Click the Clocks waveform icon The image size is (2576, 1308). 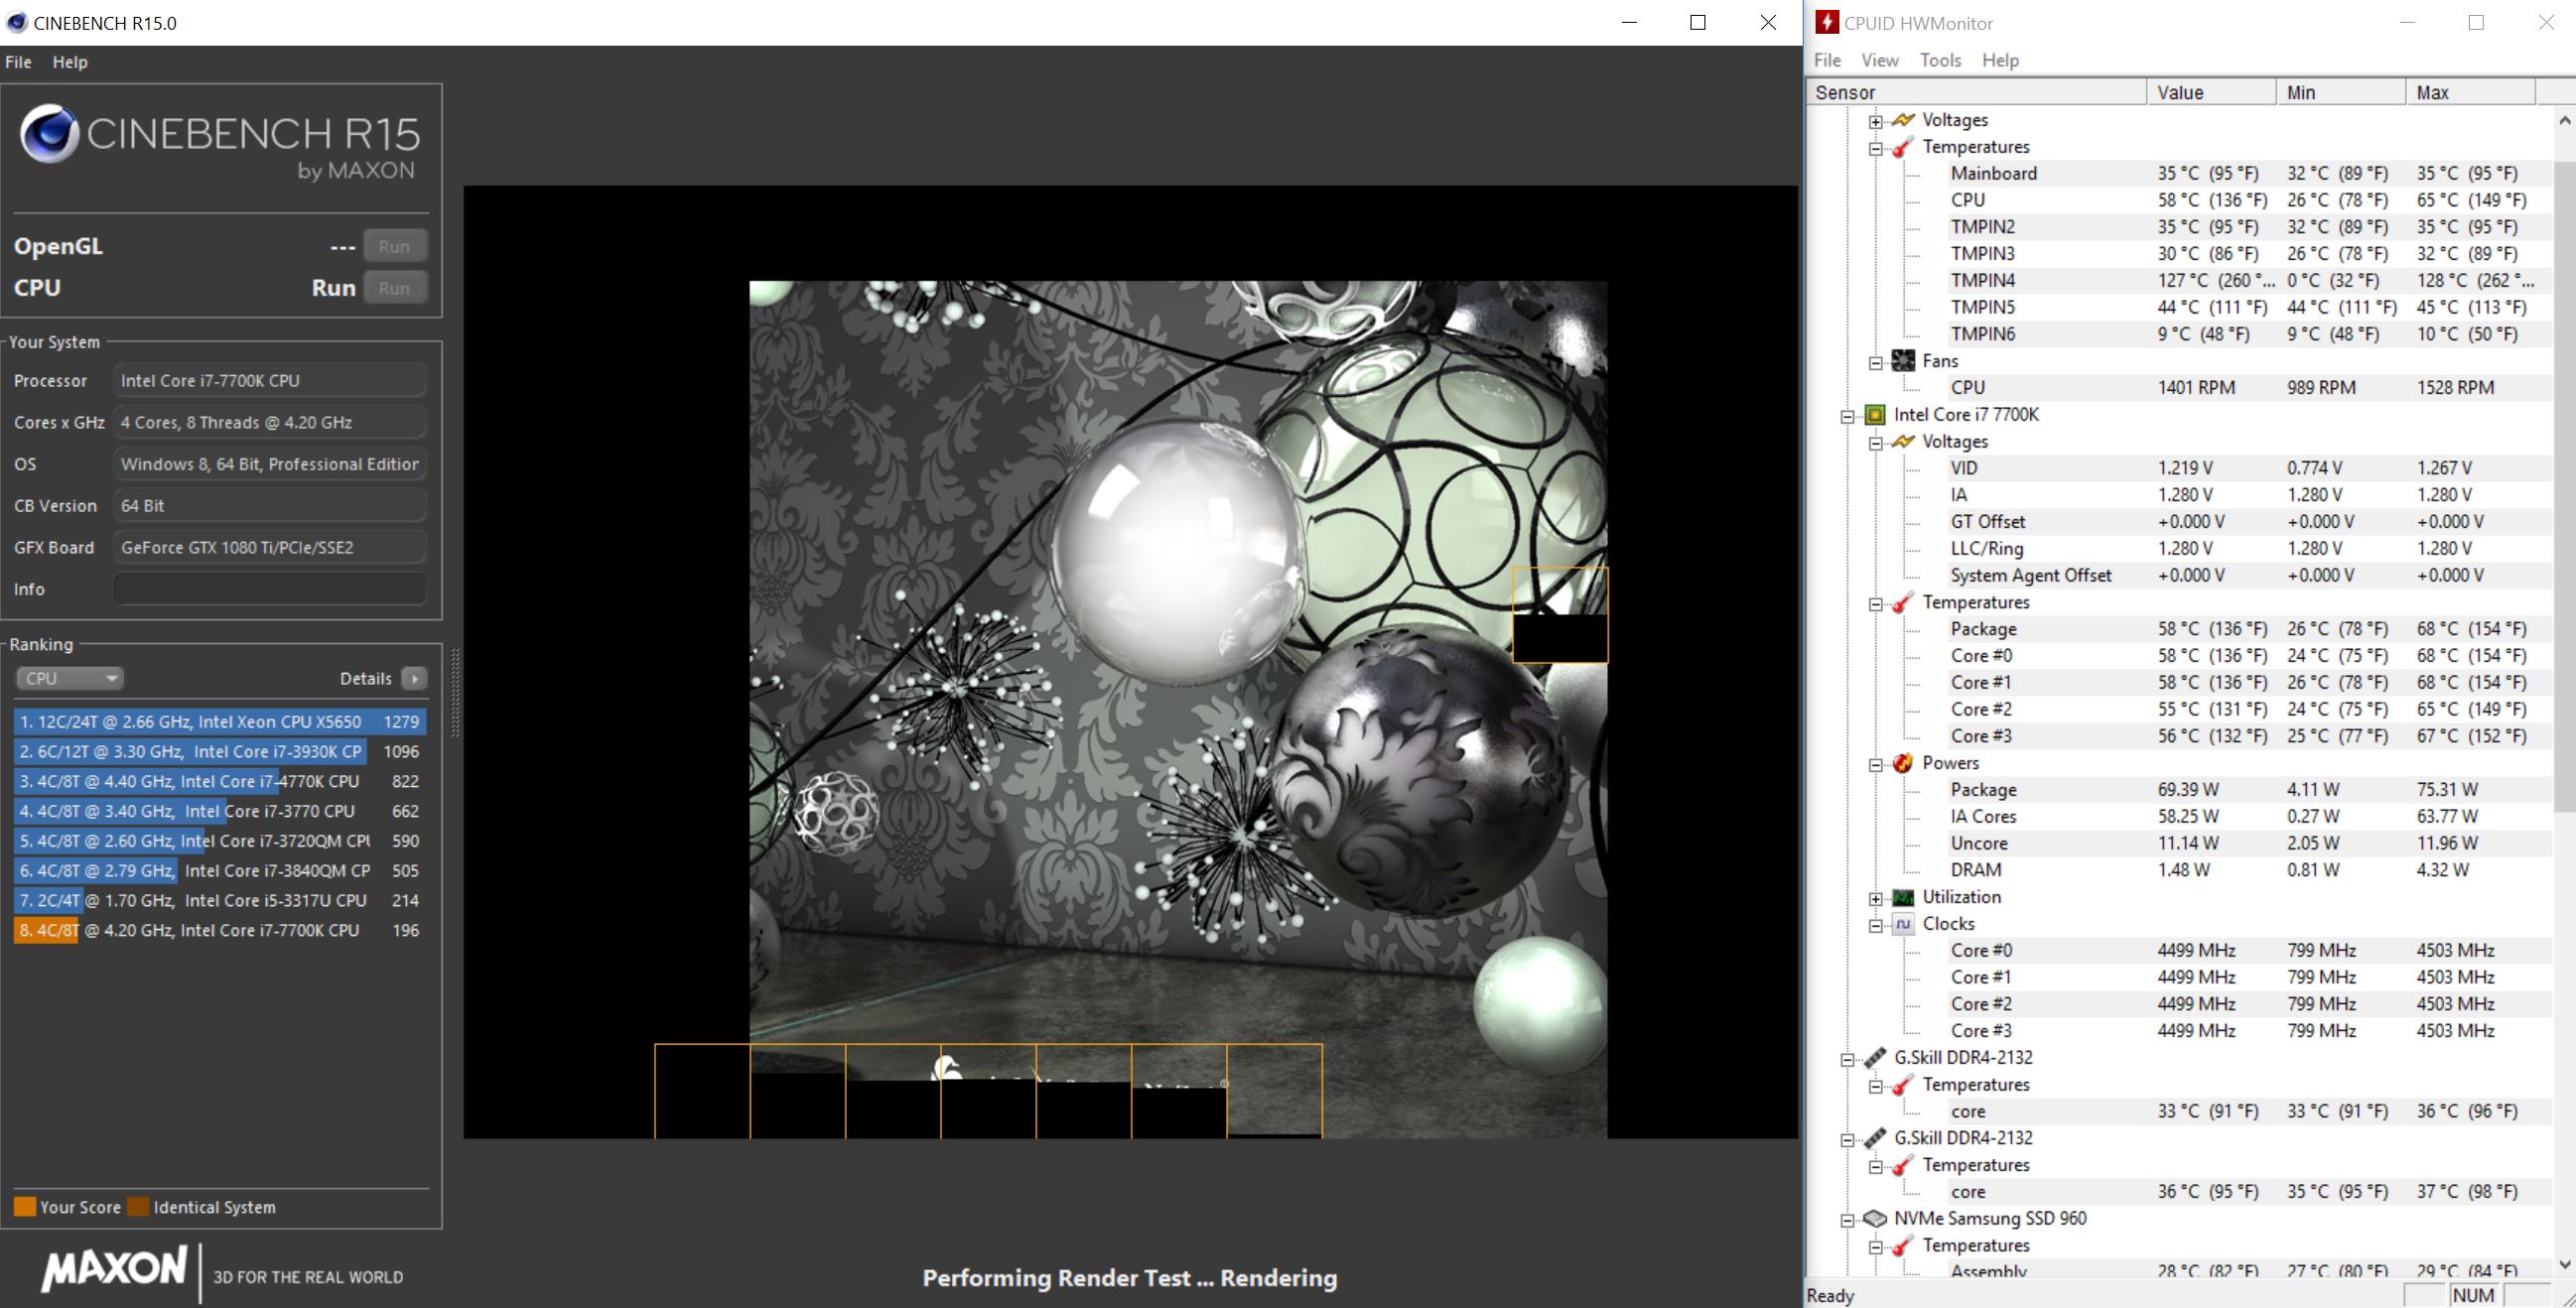pyautogui.click(x=1903, y=924)
